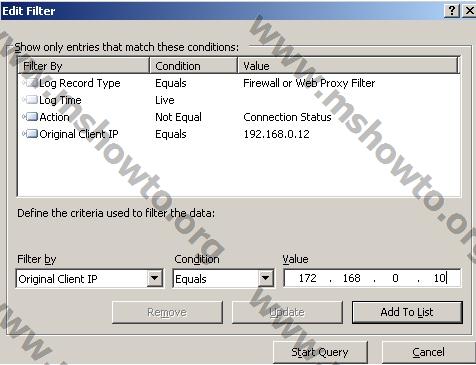Viewport: 476px width, 365px height.
Task: Click the Add To List button
Action: click(407, 312)
